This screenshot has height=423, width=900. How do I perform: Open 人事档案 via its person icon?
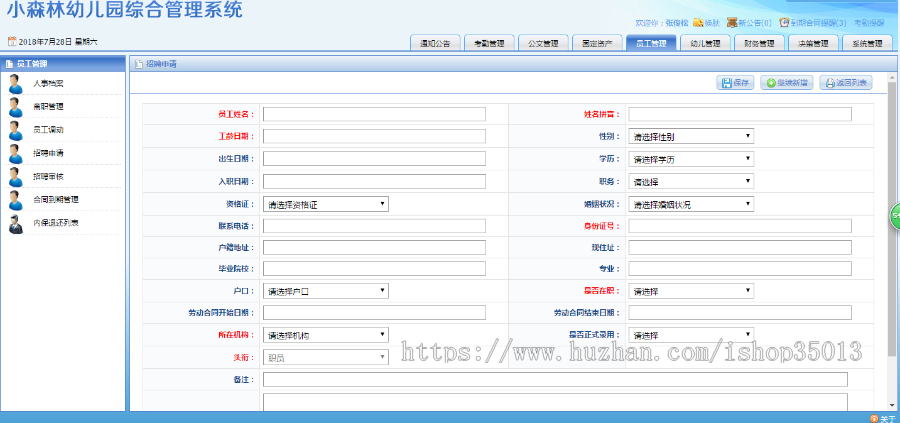point(15,84)
